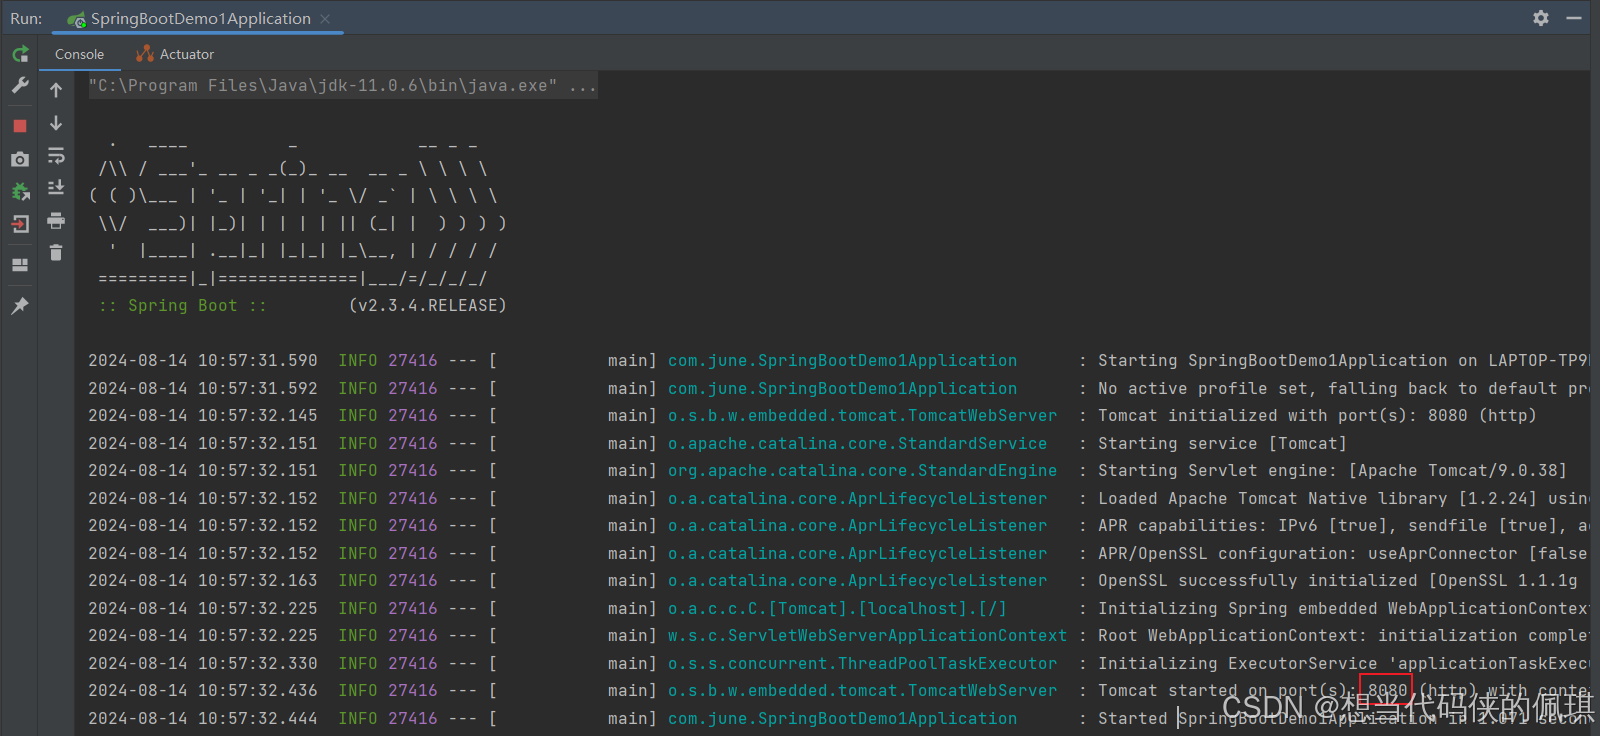The image size is (1600, 736).
Task: Click the Spring Boot version text (v2.3.4.RELEASE)
Action: click(428, 306)
